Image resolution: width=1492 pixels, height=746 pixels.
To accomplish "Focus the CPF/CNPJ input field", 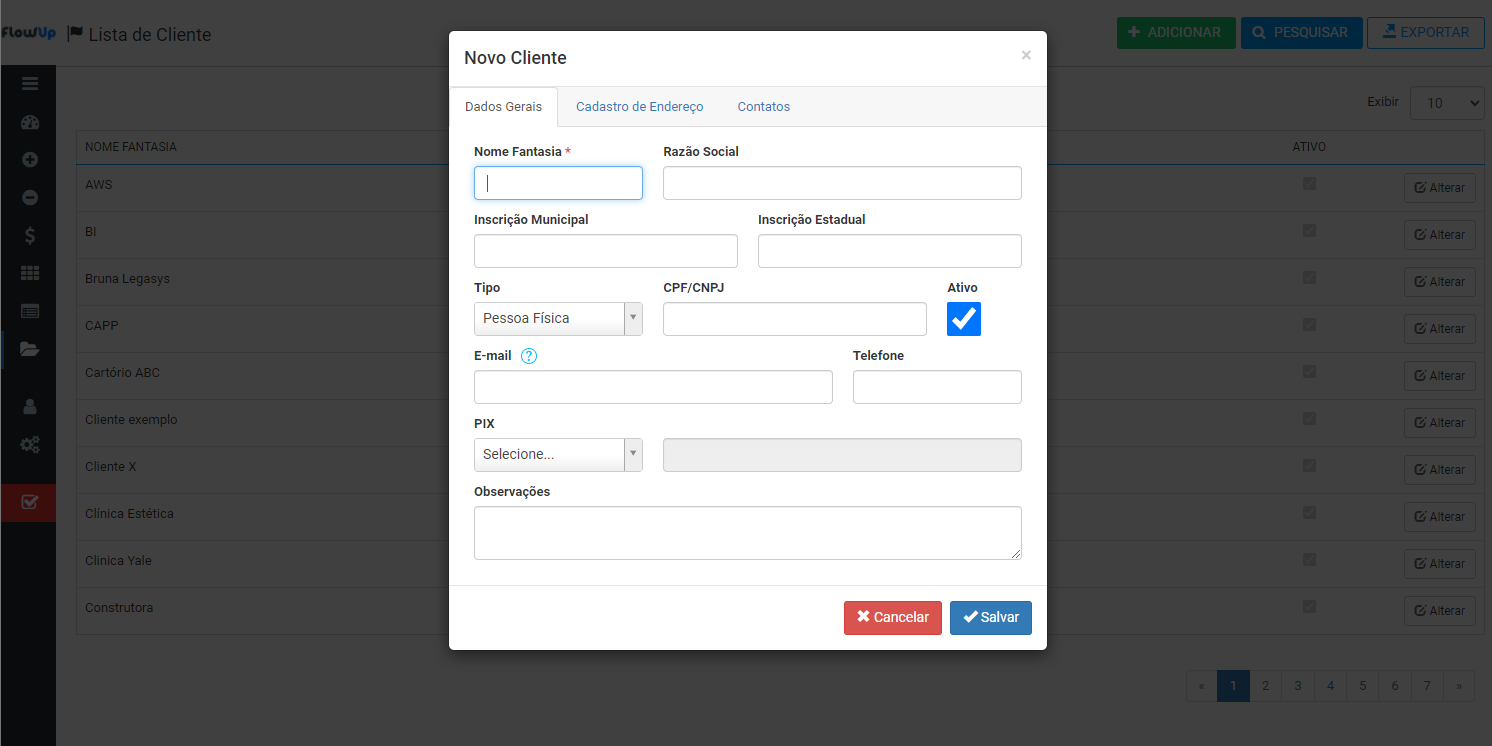I will tap(795, 319).
